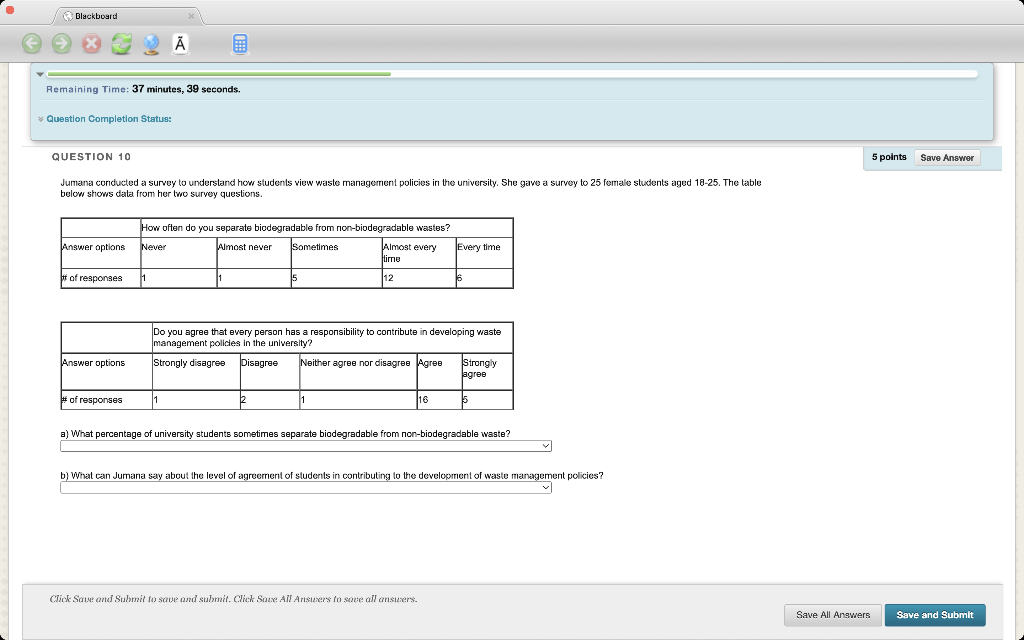The image size is (1024, 640).
Task: Select the Blackboard tab
Action: tap(127, 16)
